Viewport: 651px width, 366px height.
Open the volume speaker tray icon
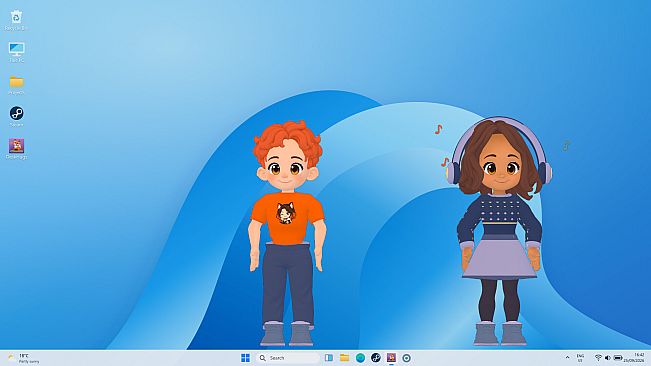608,358
